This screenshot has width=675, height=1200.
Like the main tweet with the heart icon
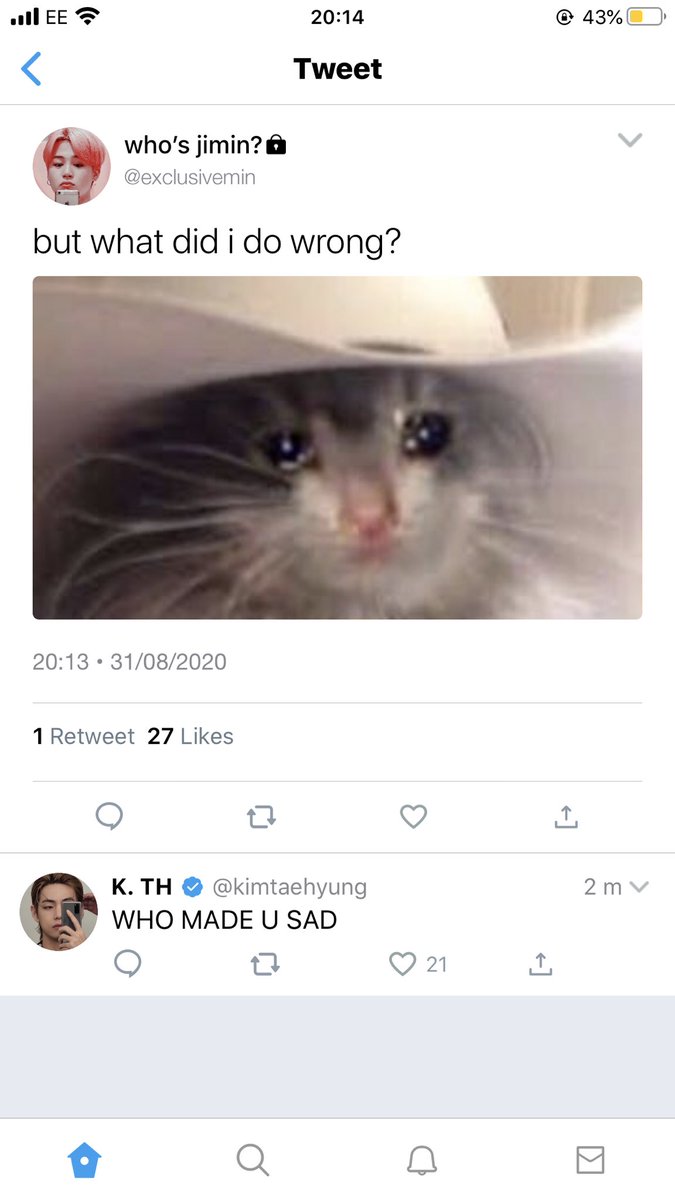coord(413,817)
